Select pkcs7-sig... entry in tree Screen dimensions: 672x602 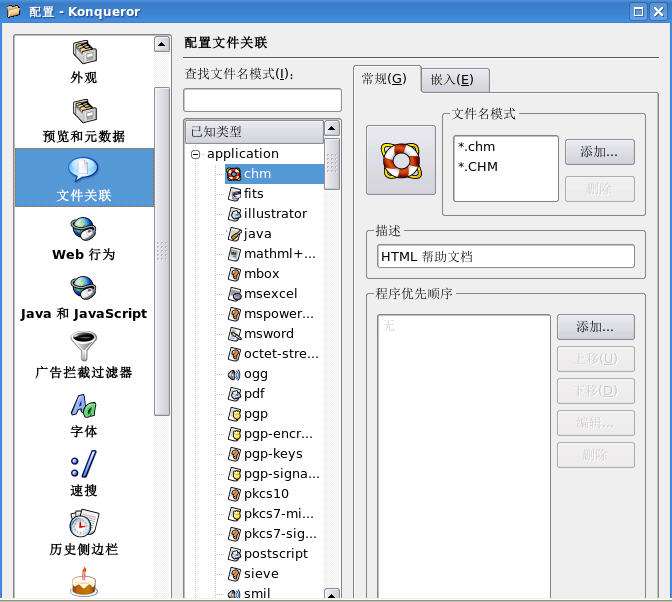pos(280,534)
